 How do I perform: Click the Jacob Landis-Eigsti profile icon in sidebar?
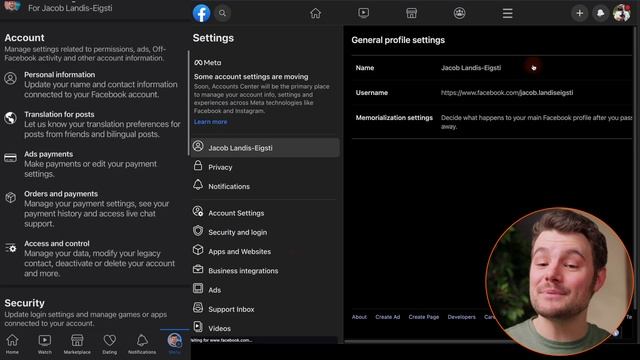pos(198,146)
